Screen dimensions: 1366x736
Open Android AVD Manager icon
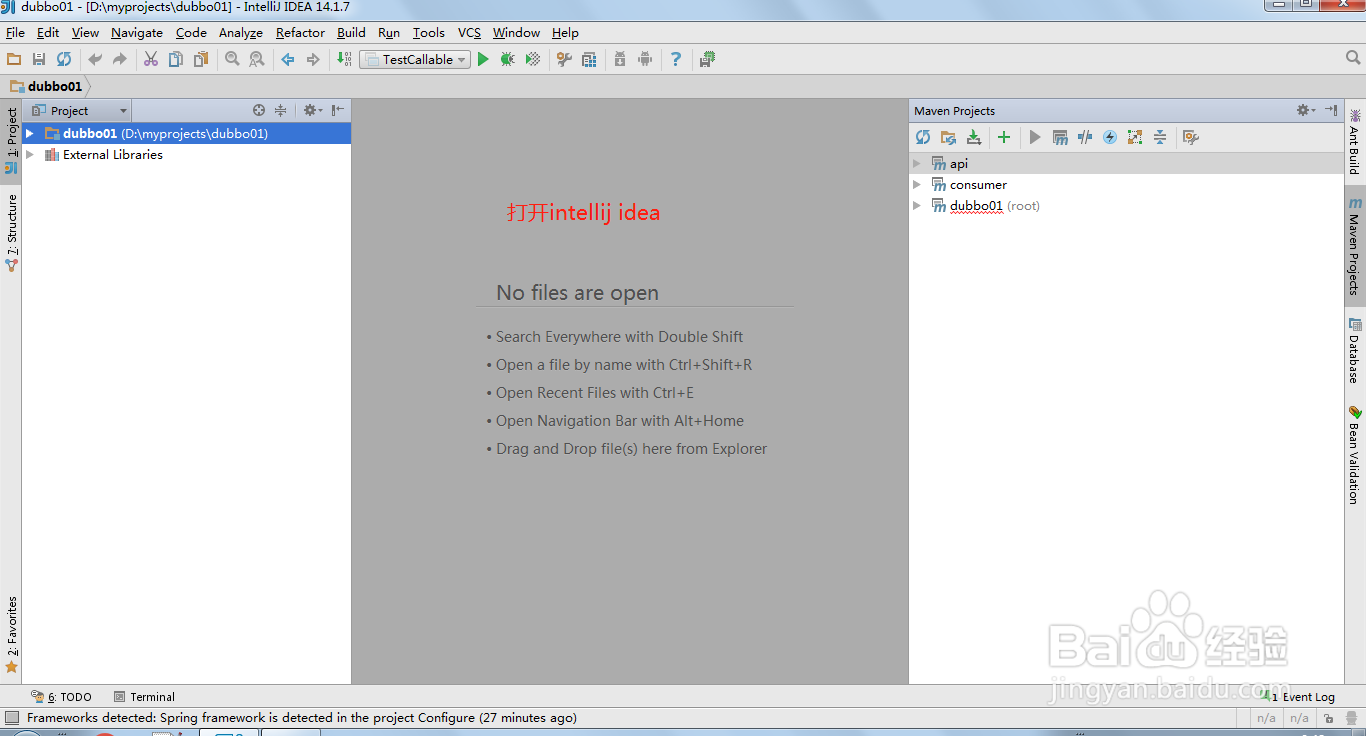pyautogui.click(x=645, y=59)
